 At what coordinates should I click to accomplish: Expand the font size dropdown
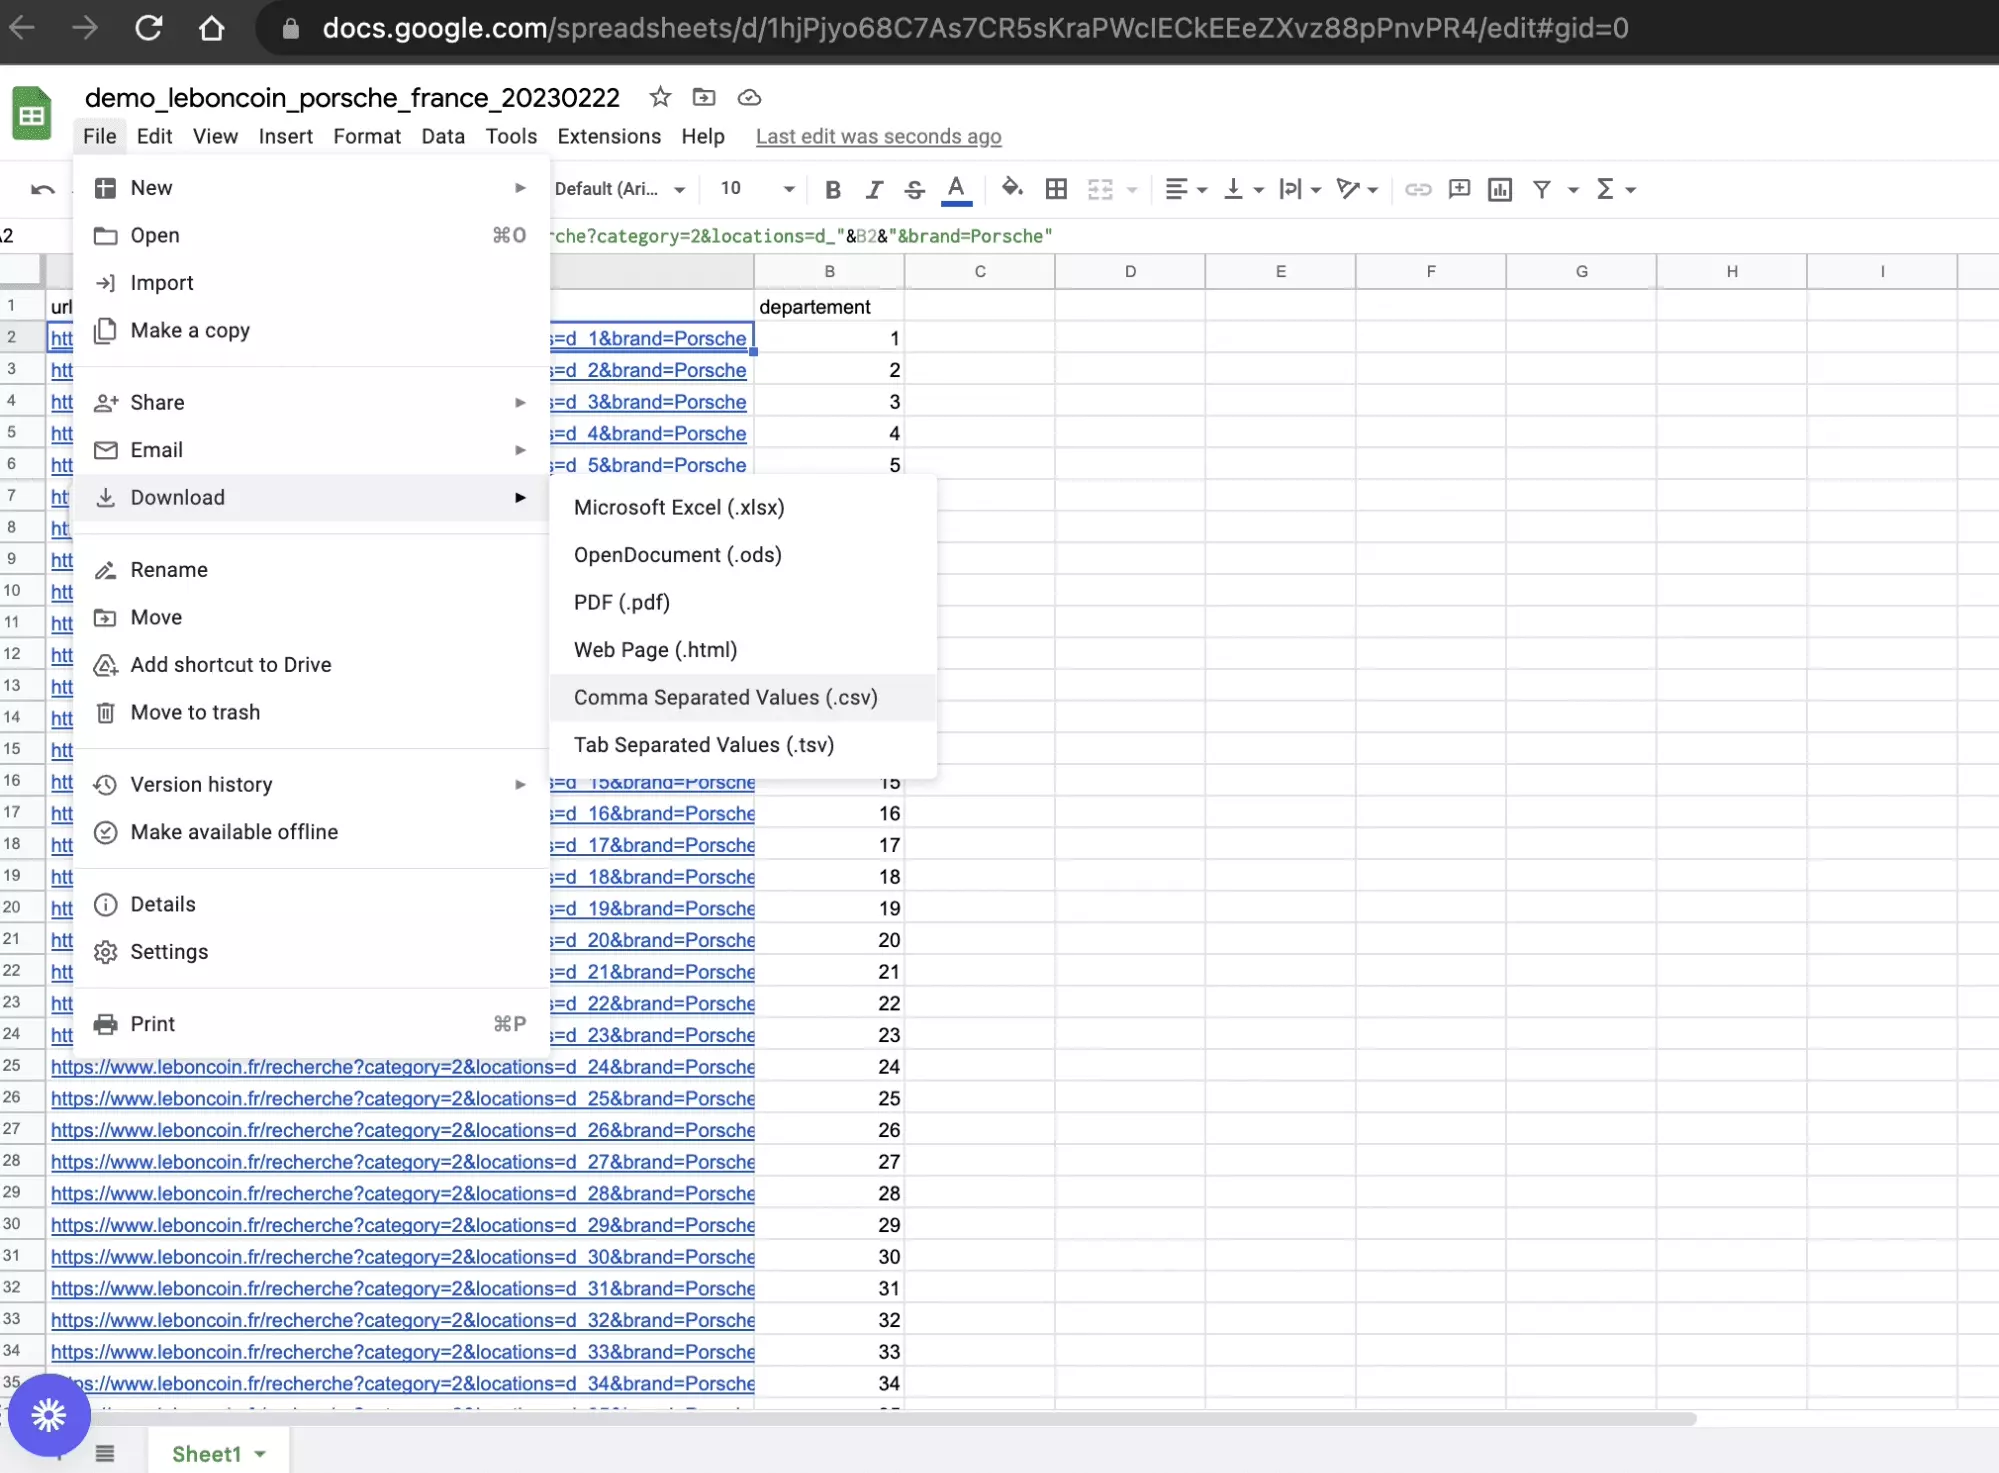click(788, 189)
